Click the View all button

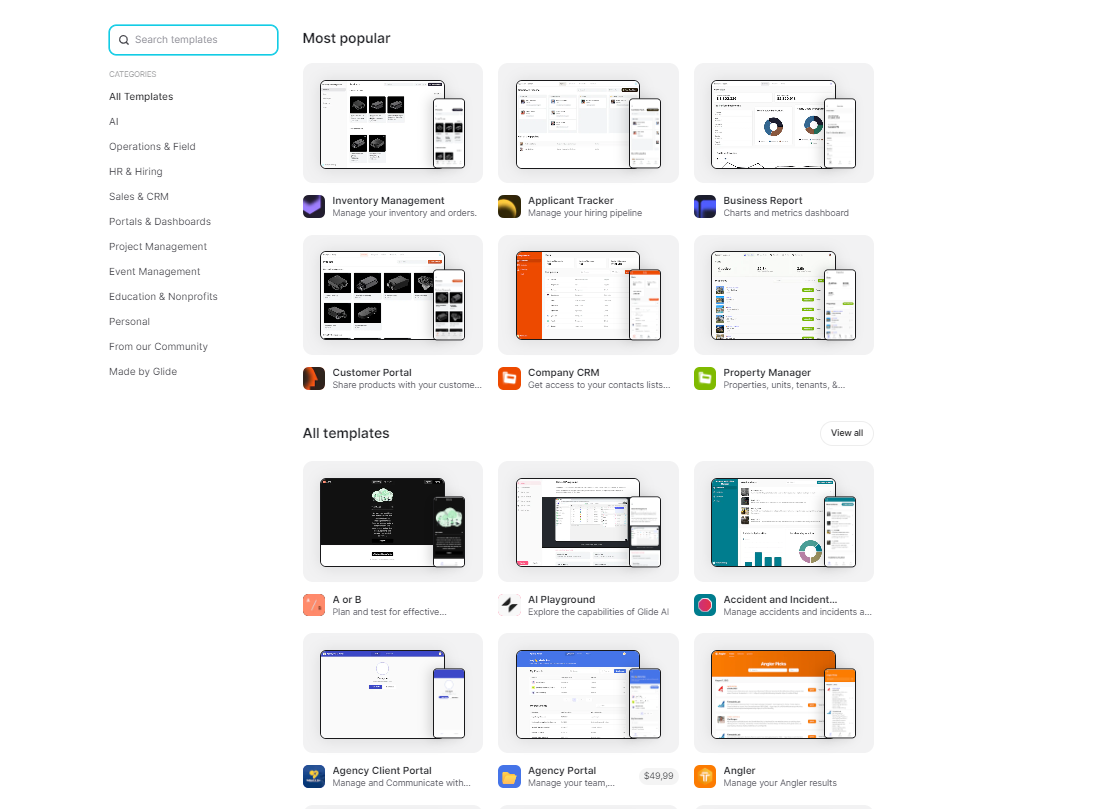(x=846, y=433)
